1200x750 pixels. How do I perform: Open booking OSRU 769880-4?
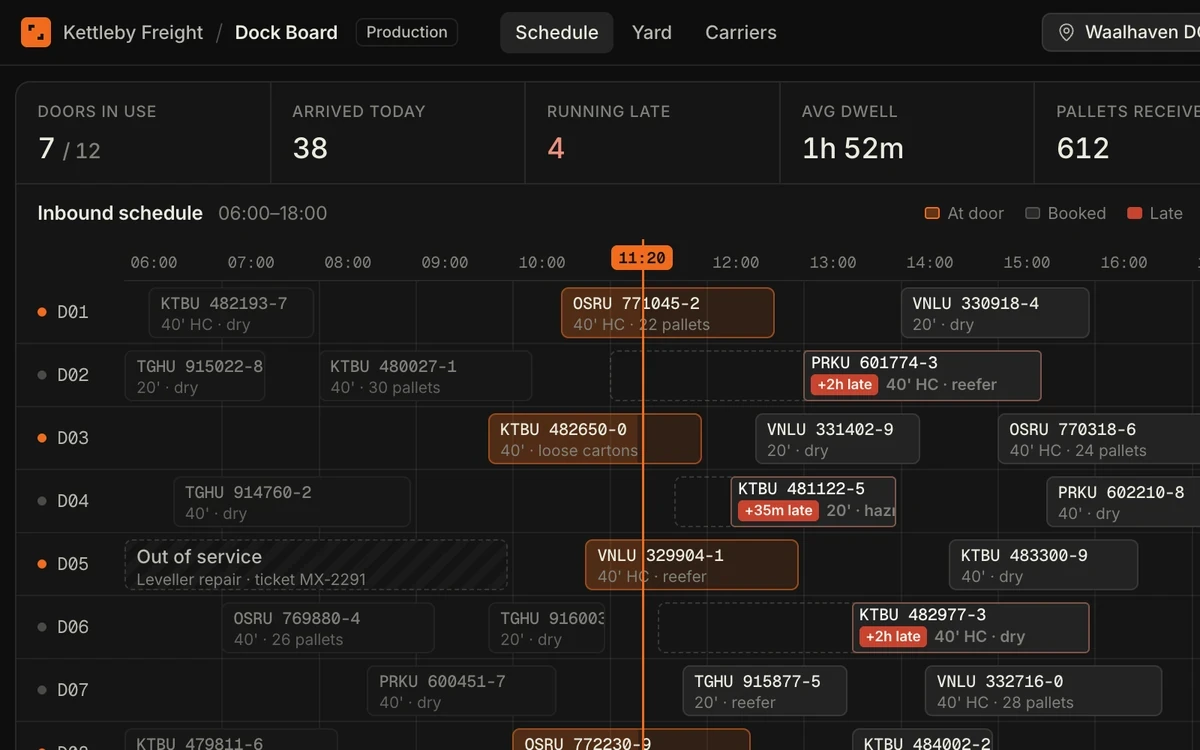(328, 628)
